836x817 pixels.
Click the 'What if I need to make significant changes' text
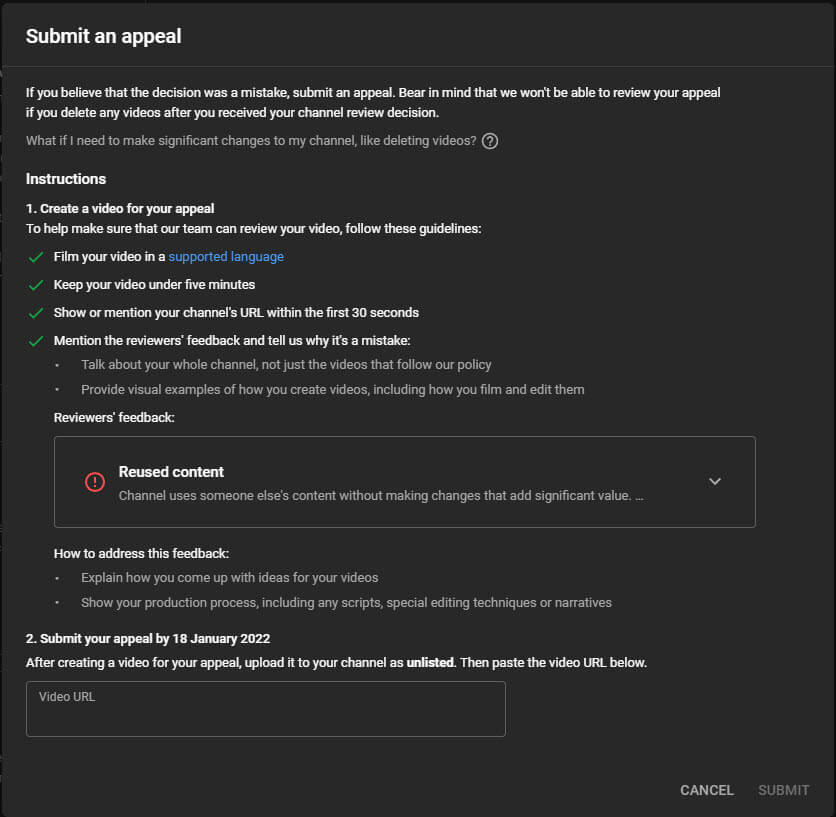[251, 141]
